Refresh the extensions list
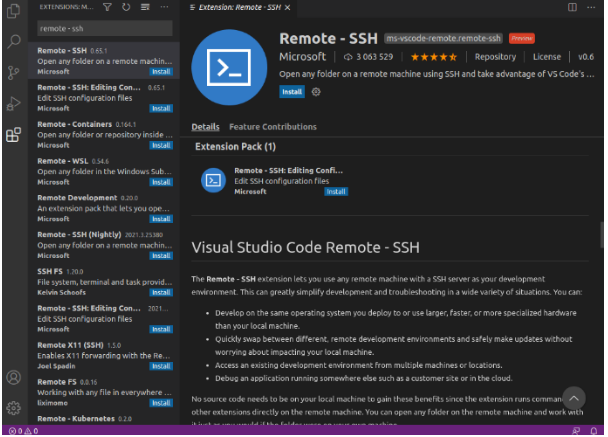This screenshot has width=608, height=437. (x=127, y=7)
